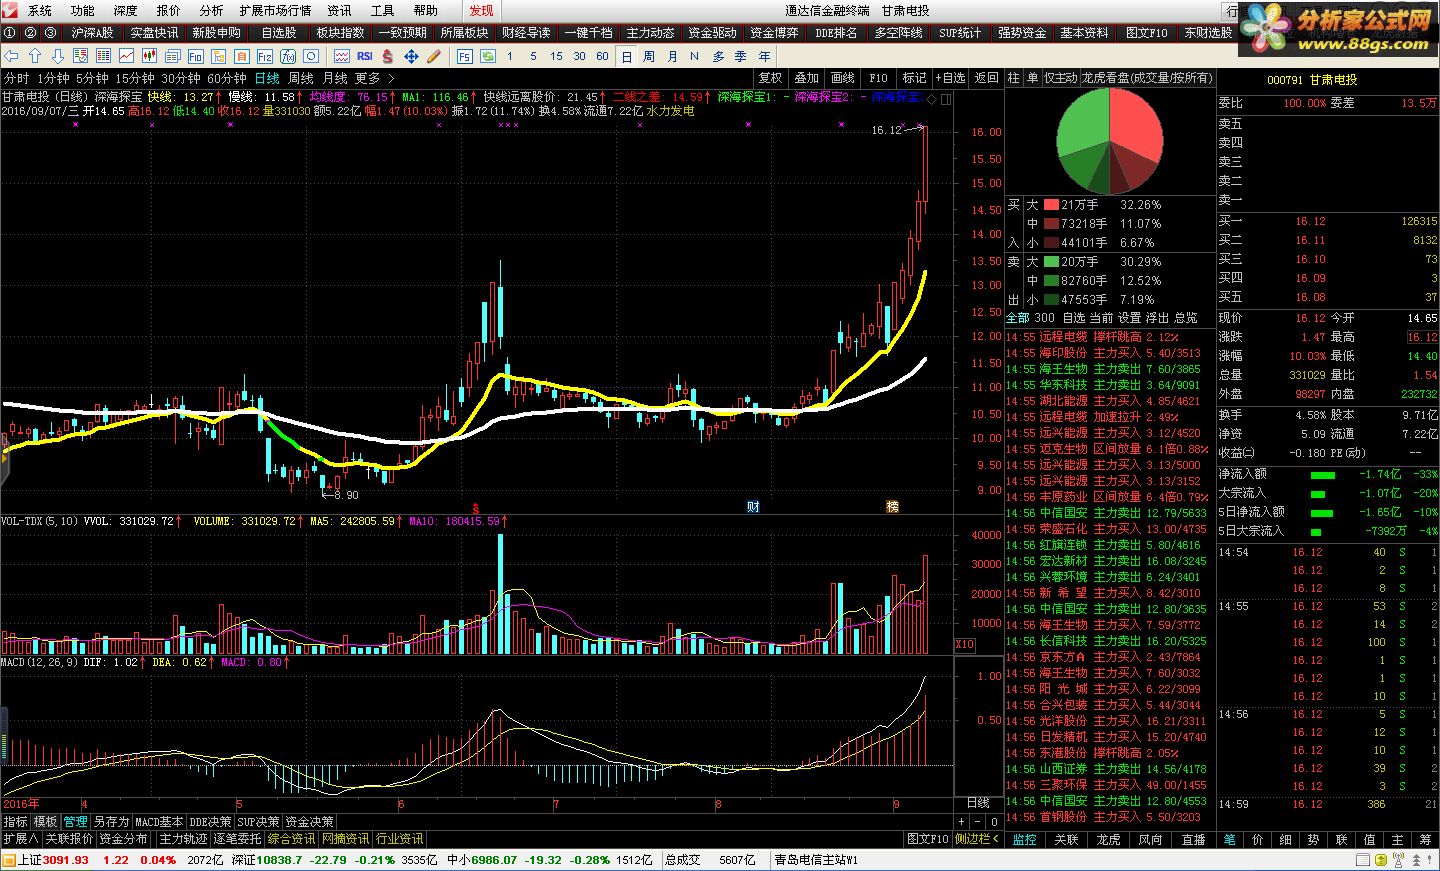
Task: Click the 榜 marker on chart timeline
Action: coord(892,507)
